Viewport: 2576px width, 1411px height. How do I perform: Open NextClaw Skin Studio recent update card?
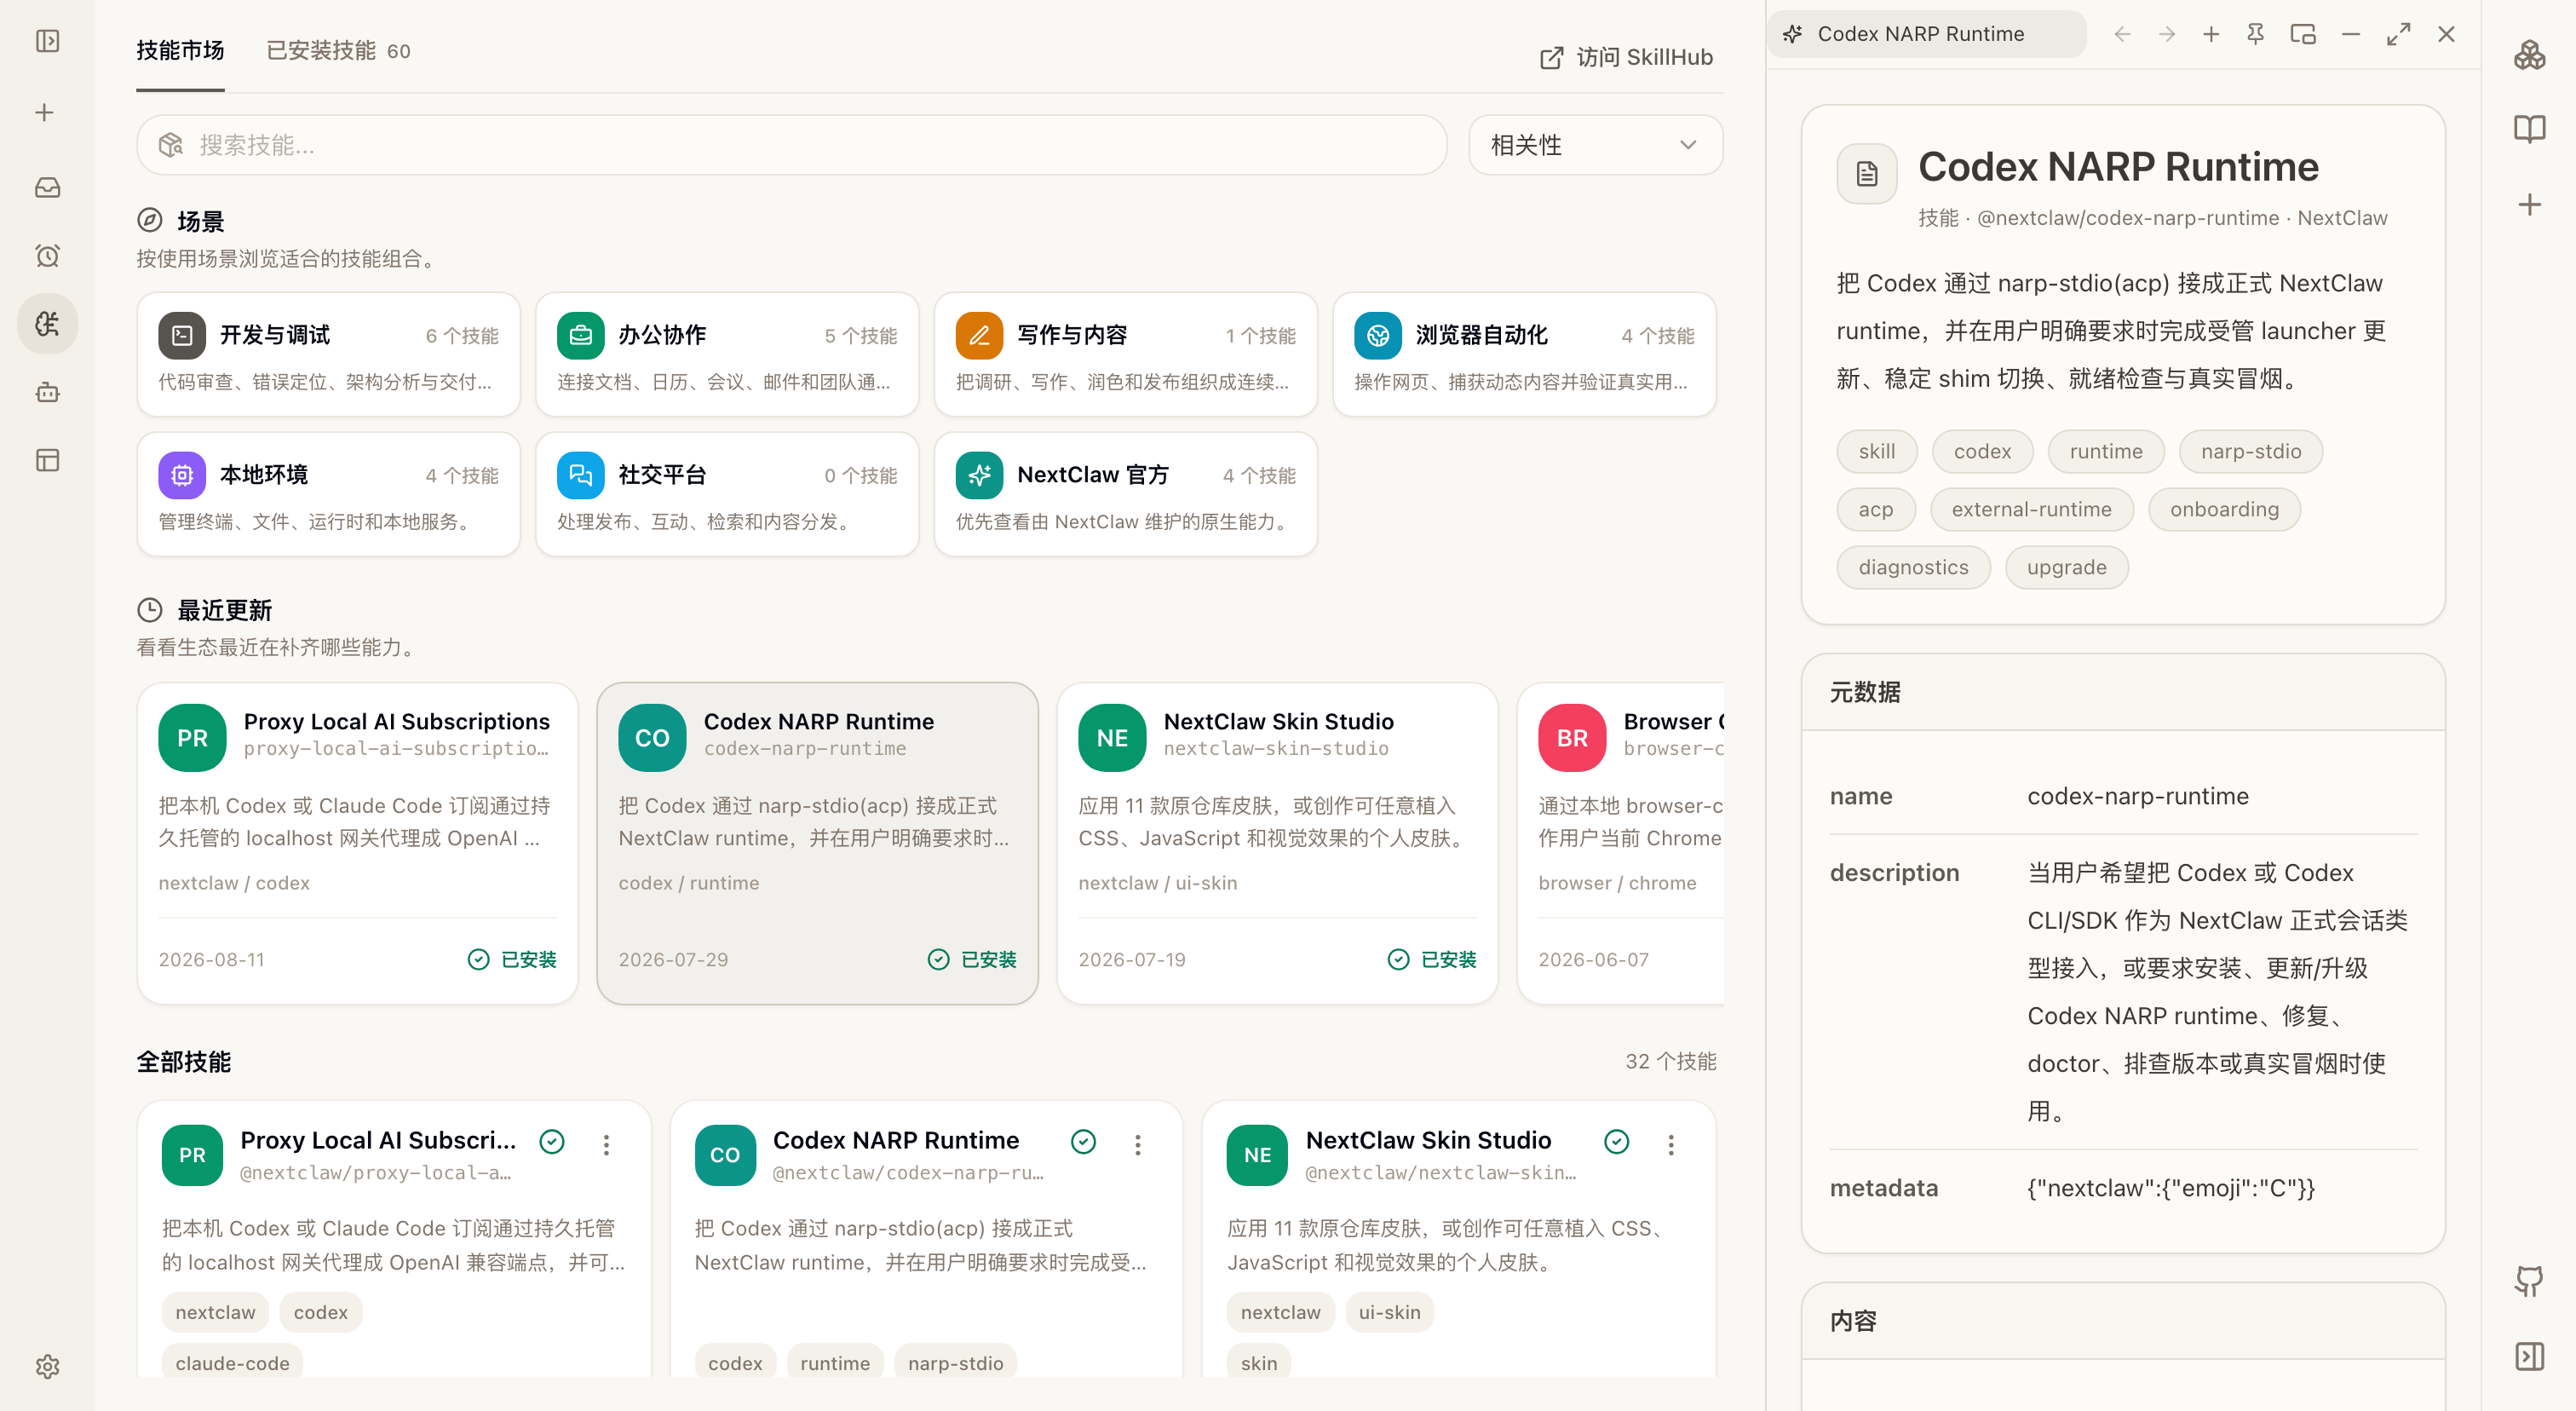tap(1277, 843)
